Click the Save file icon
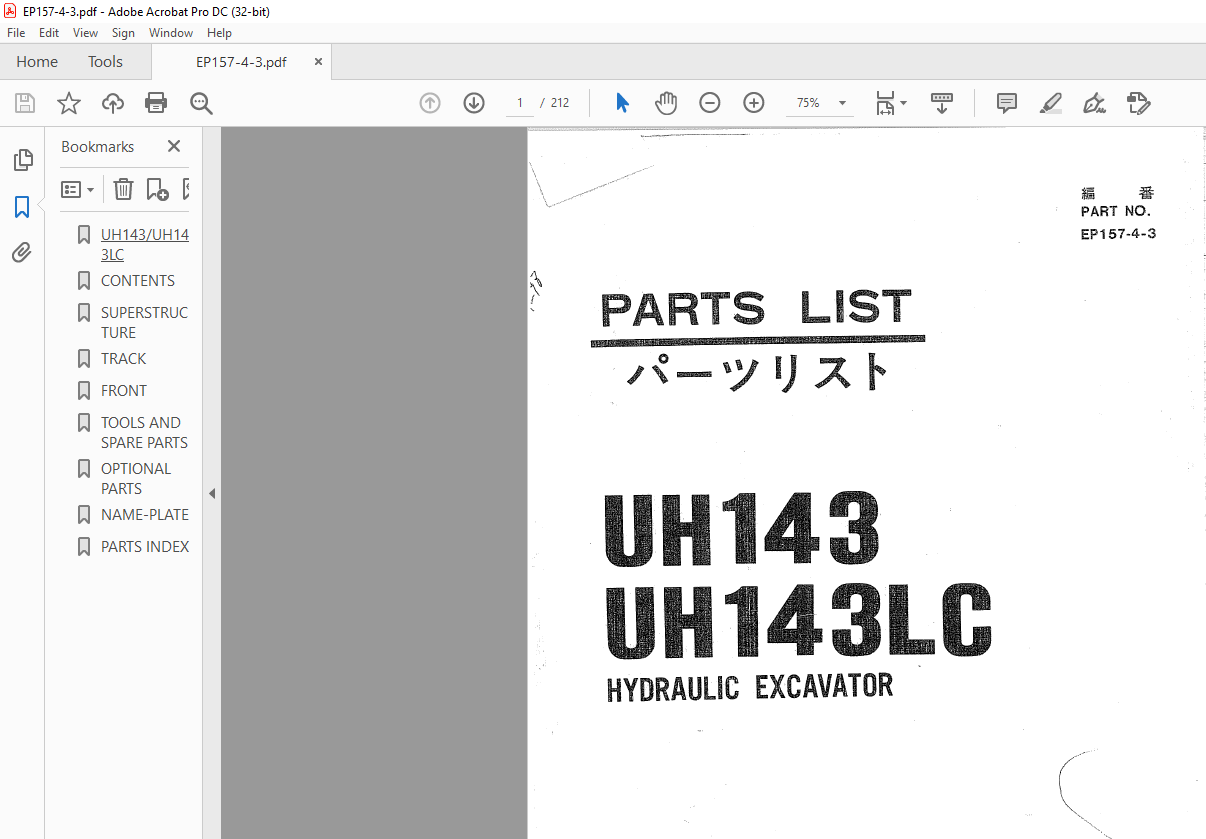1206x839 pixels. point(25,103)
